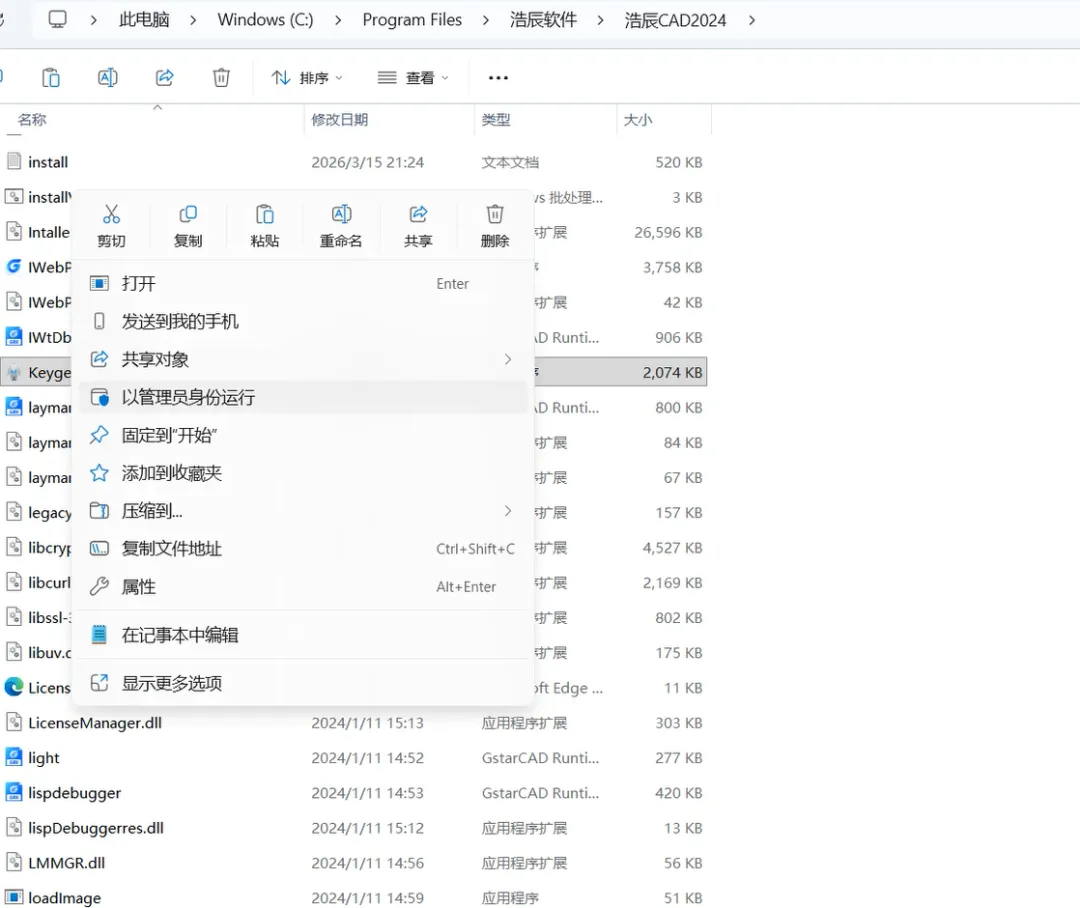Expand chevron after 浩辰软件 breadcrumb

pyautogui.click(x=601, y=20)
